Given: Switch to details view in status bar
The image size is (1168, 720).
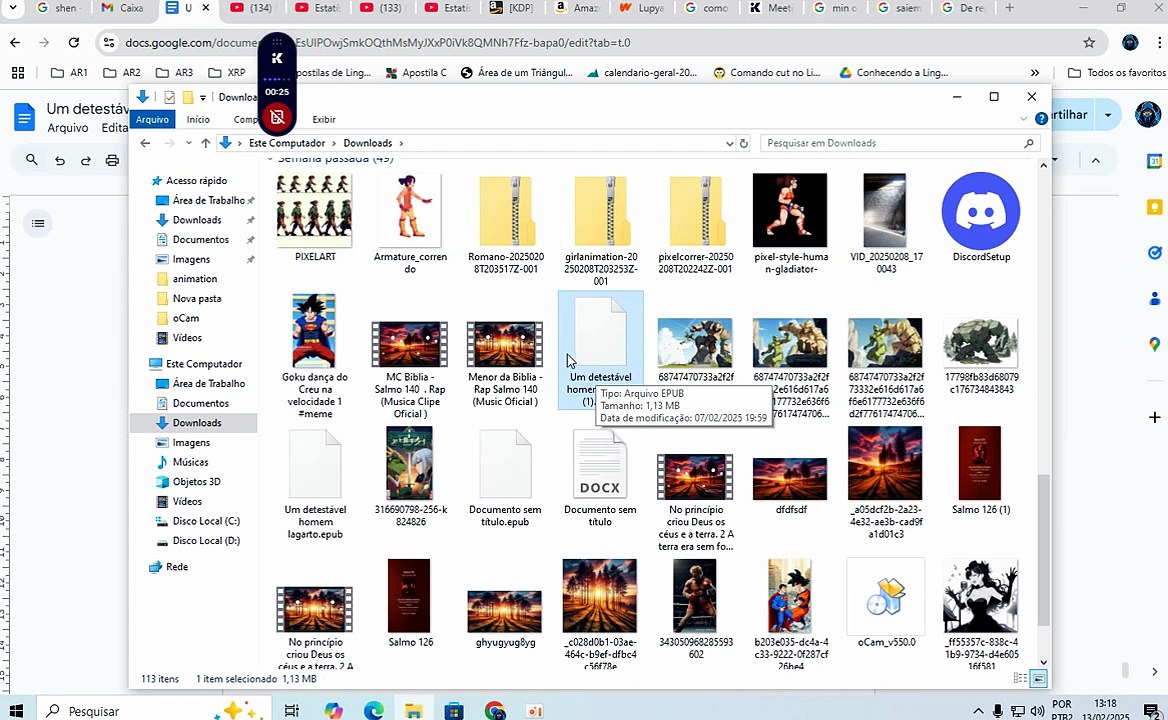Looking at the screenshot, I should tap(1020, 678).
